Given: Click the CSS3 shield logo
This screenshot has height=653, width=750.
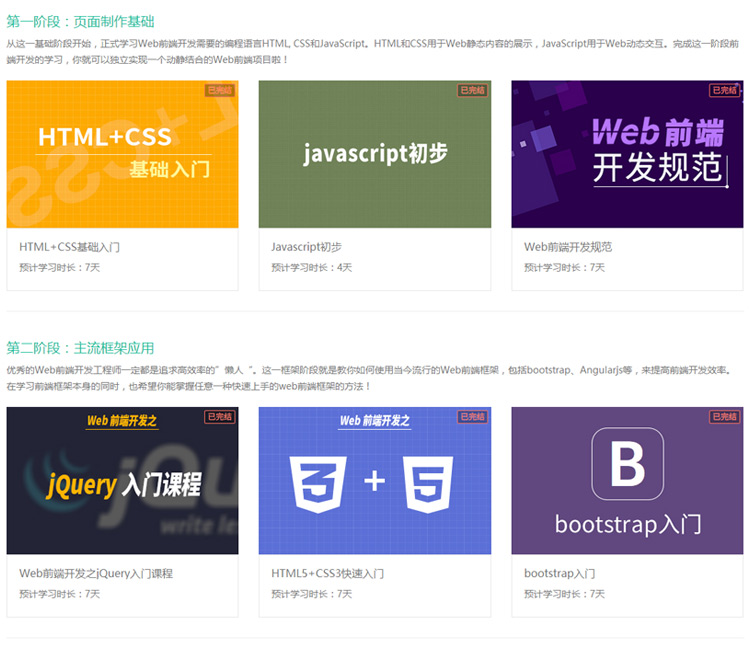Looking at the screenshot, I should click(318, 484).
